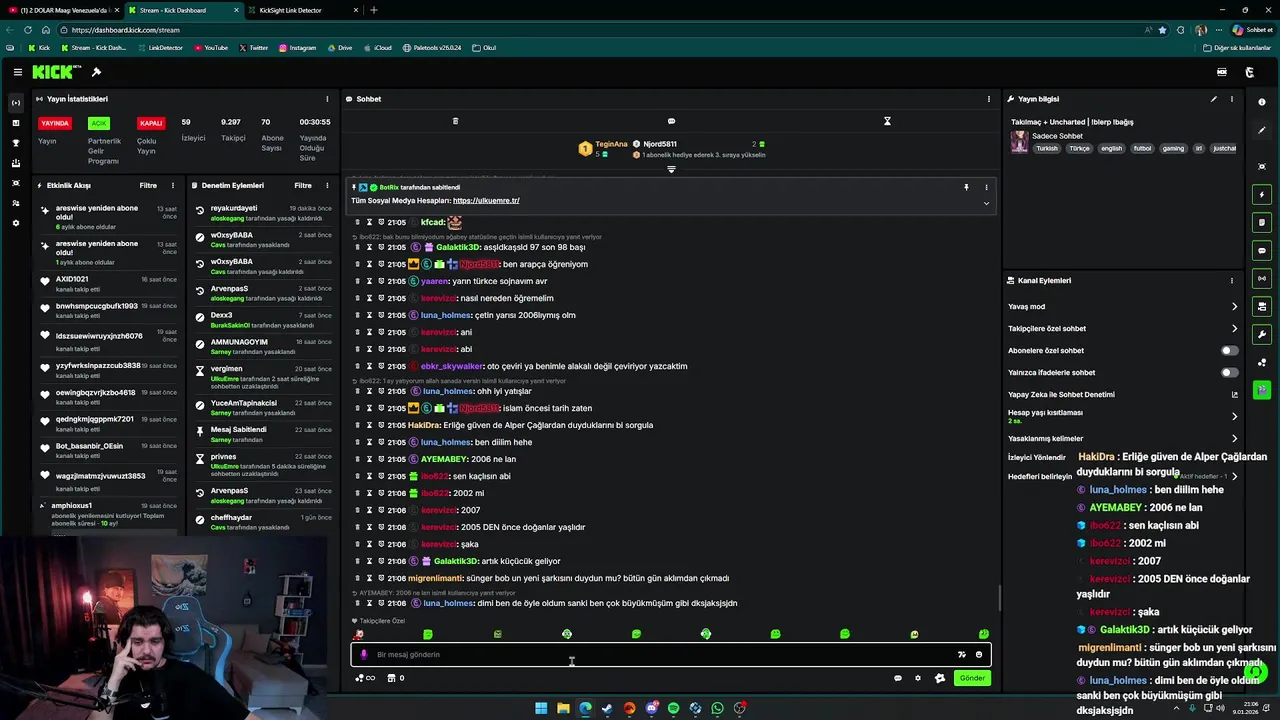
Task: Open the settings gear in the left sidebar
Action: pyautogui.click(x=15, y=223)
